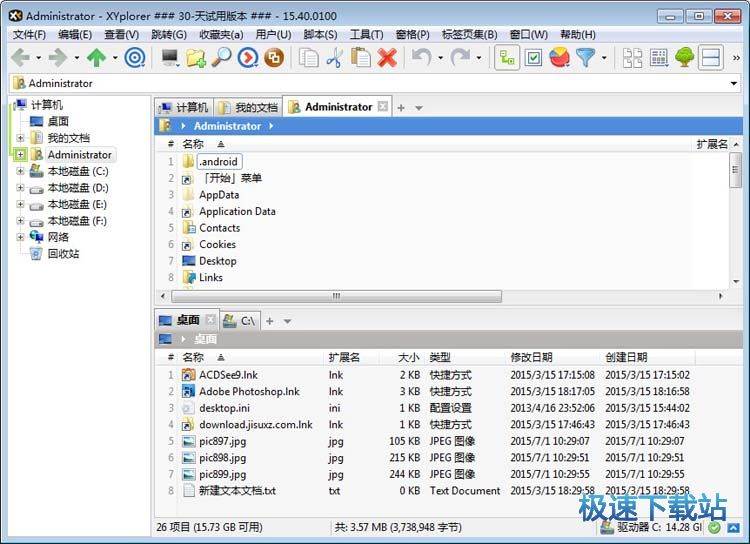The height and width of the screenshot is (544, 750).
Task: Open the 工具(T) menu
Action: point(366,35)
